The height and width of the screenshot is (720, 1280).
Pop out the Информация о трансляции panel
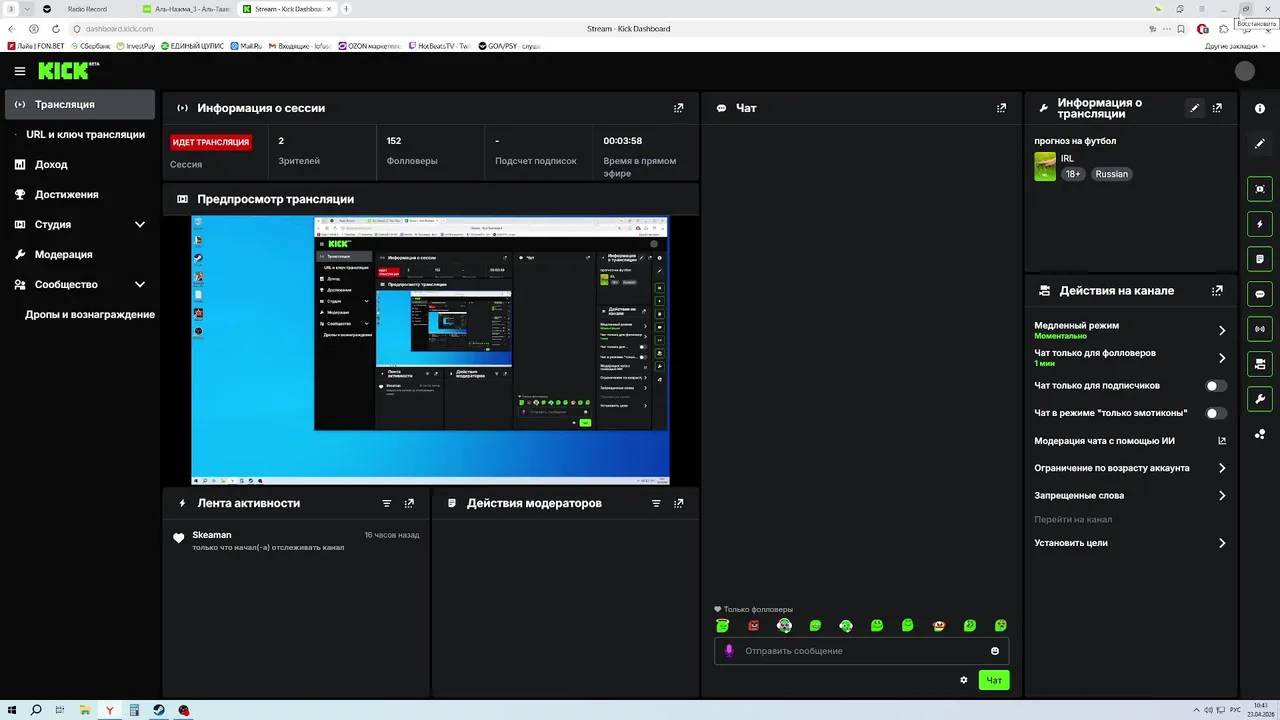(x=1217, y=108)
